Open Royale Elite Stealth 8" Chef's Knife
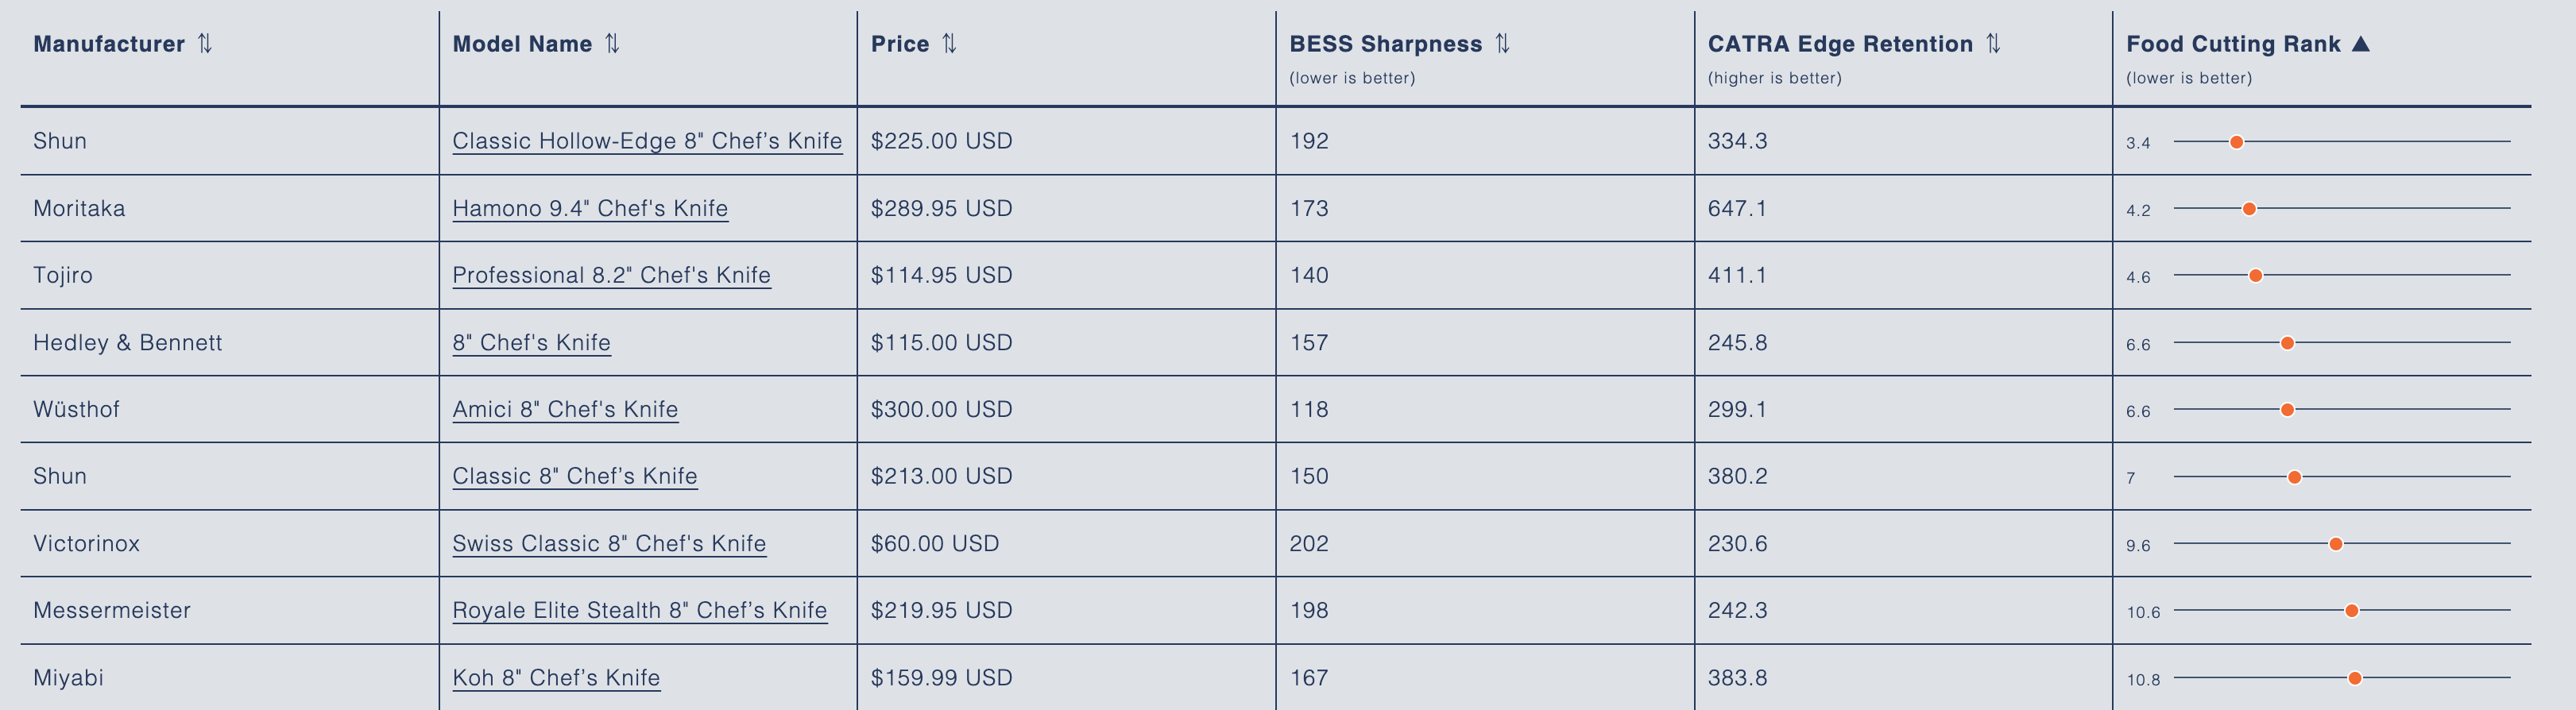 [x=639, y=610]
